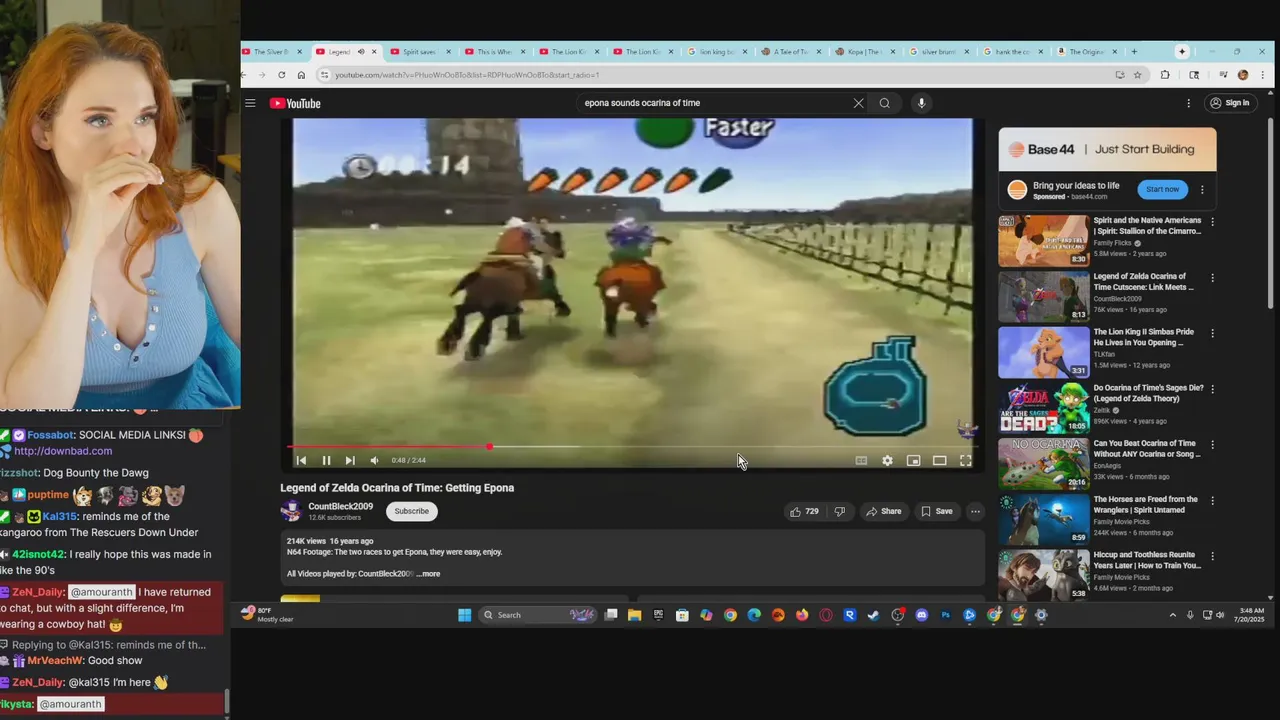1280x720 pixels.
Task: Open options for Ocarina Sages Die video
Action: [1213, 389]
